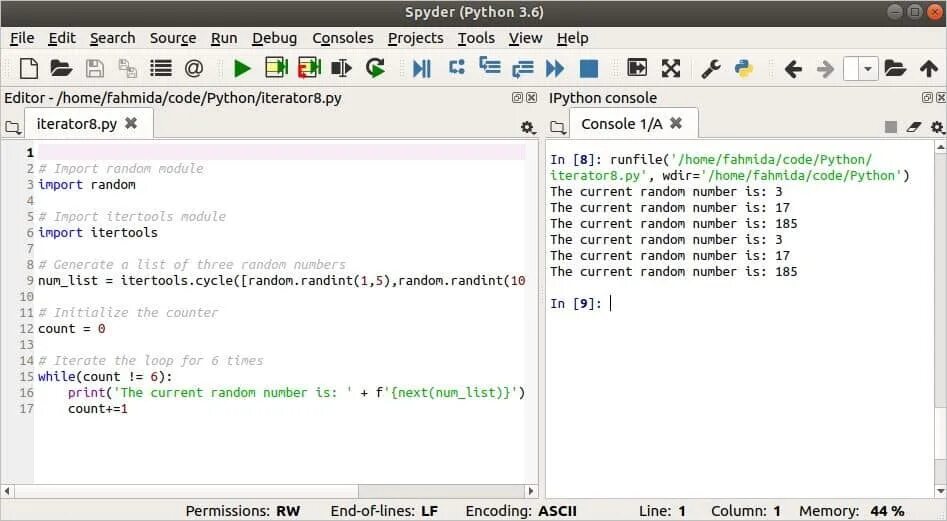Clear console with eraser icon

tap(914, 127)
